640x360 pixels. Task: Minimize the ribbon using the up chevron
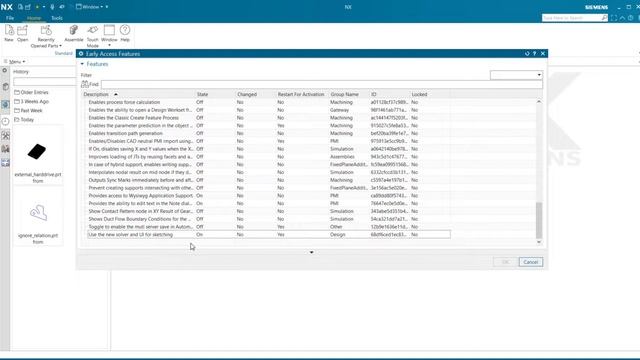[622, 18]
